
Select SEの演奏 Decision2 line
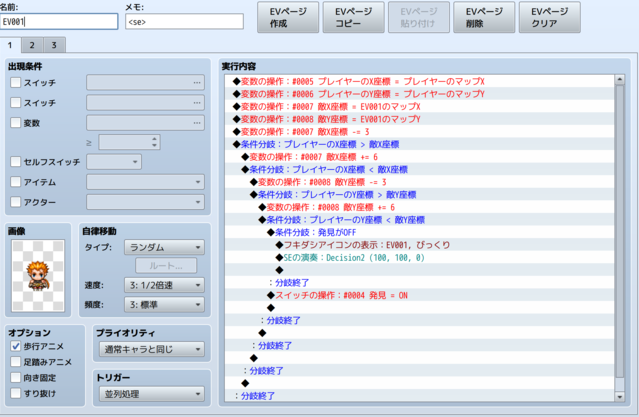pos(420,258)
